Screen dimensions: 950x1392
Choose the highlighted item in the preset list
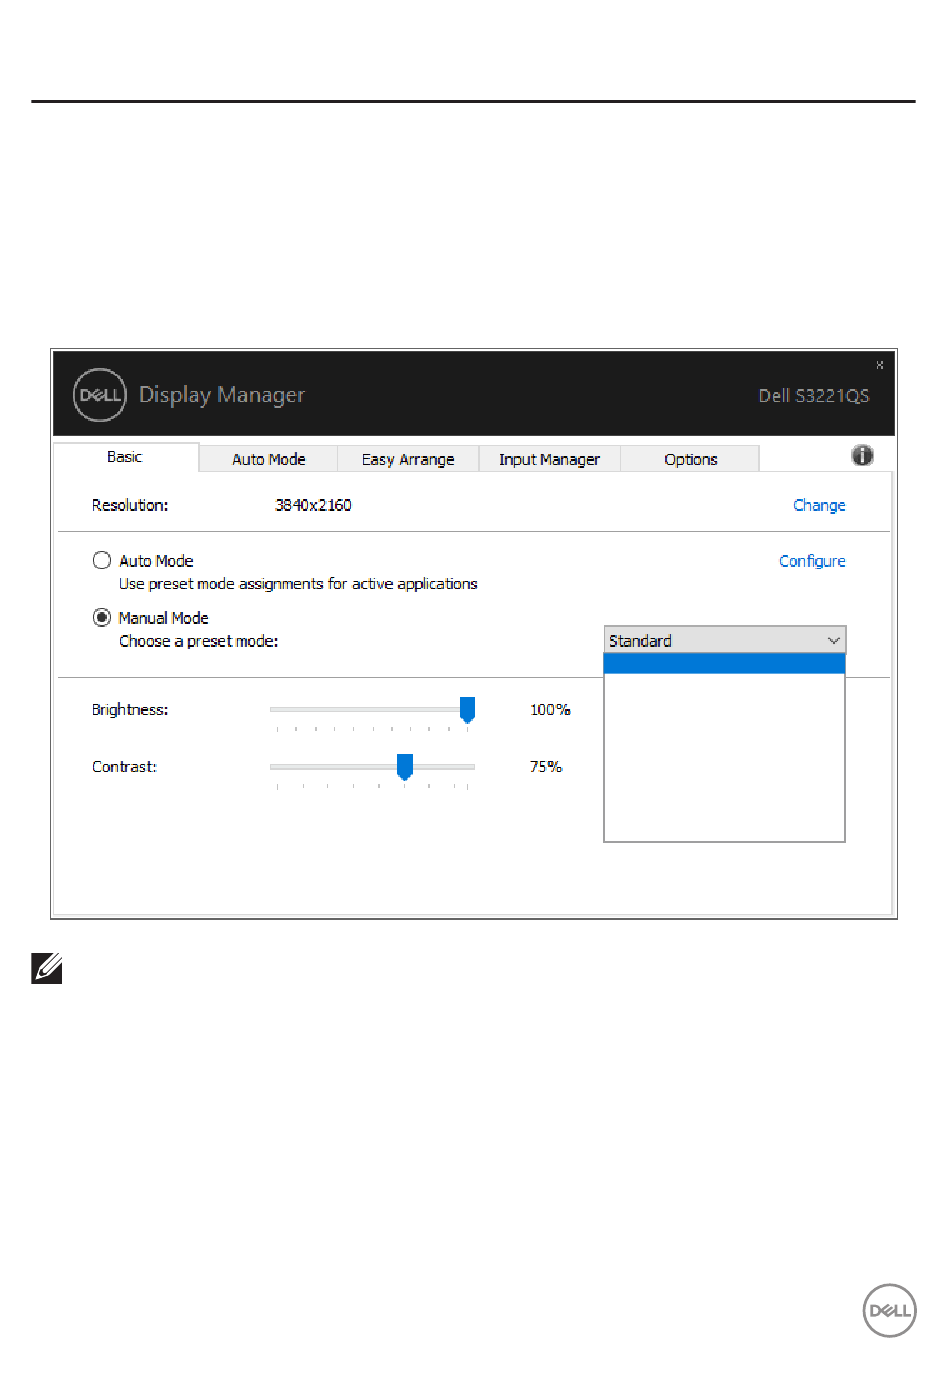pyautogui.click(x=725, y=664)
